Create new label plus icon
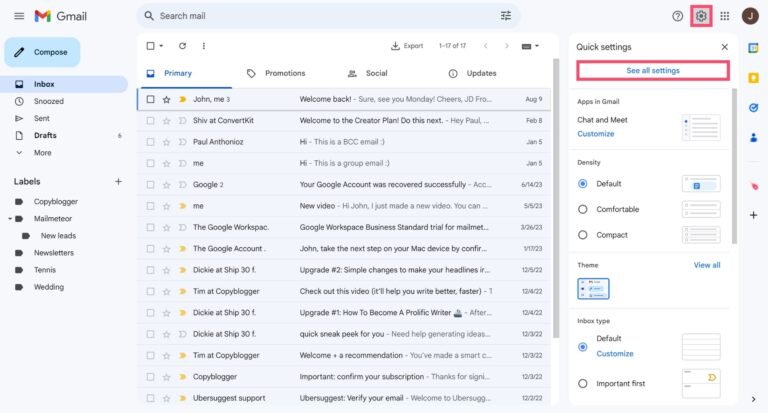The width and height of the screenshot is (768, 413). coord(118,181)
